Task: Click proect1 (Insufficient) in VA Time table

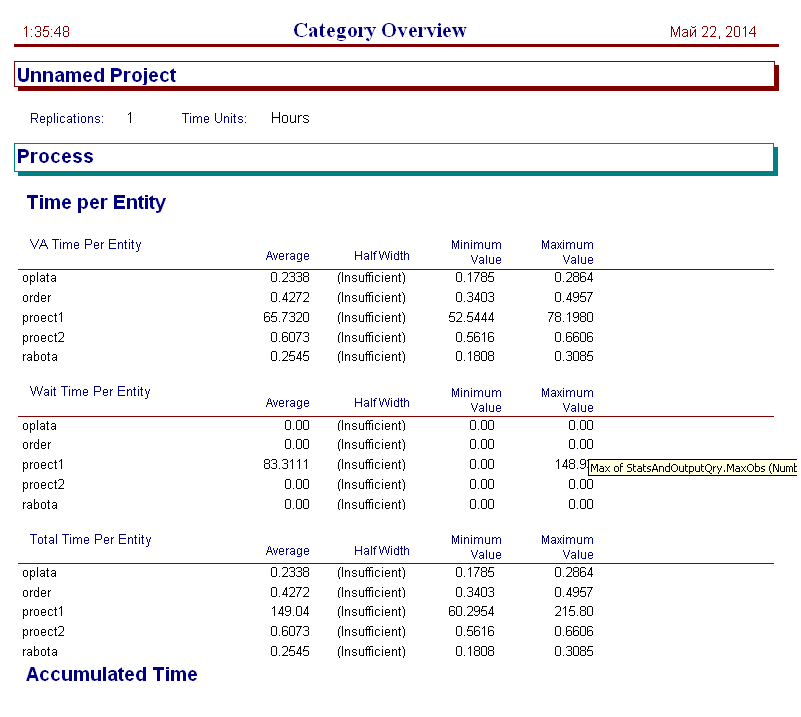Action: (x=371, y=318)
